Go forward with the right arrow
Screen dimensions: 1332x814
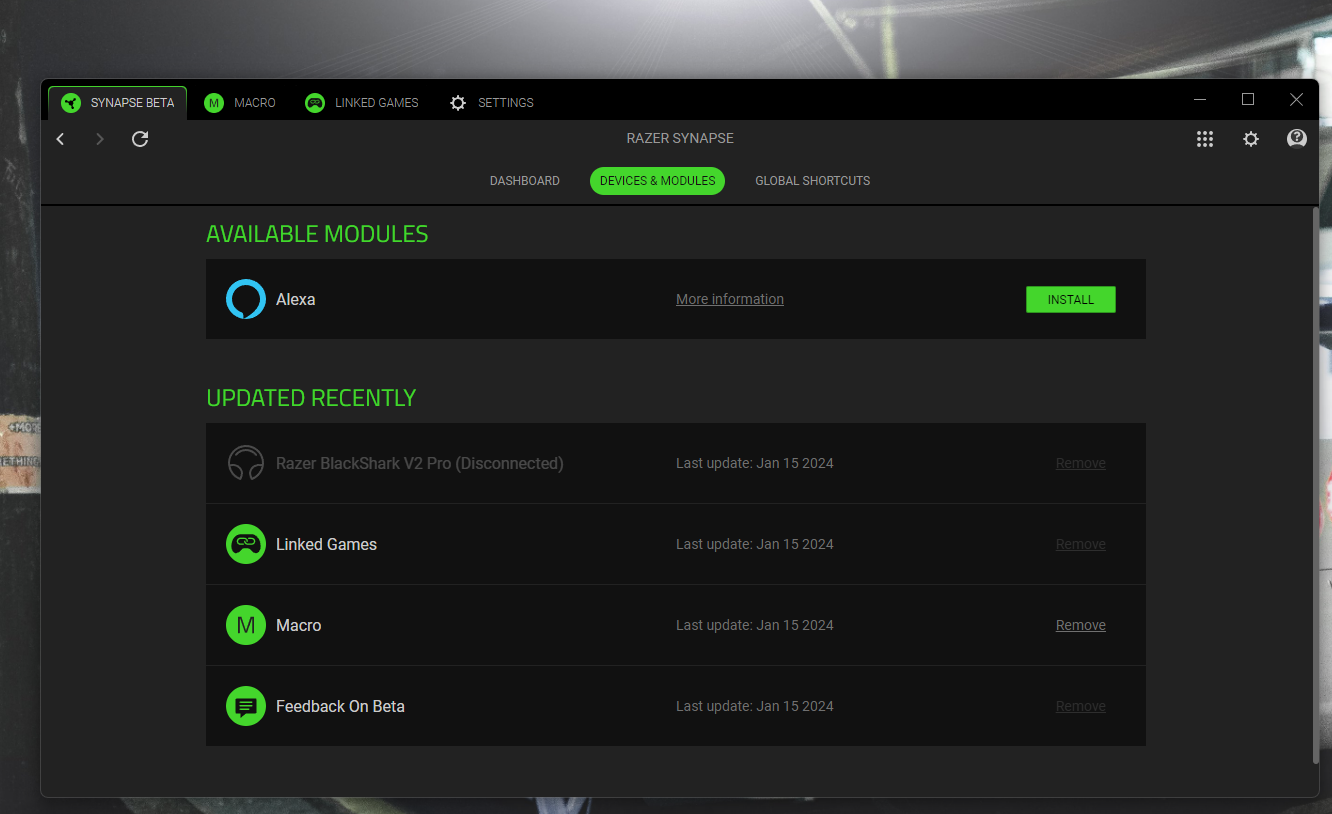click(99, 139)
